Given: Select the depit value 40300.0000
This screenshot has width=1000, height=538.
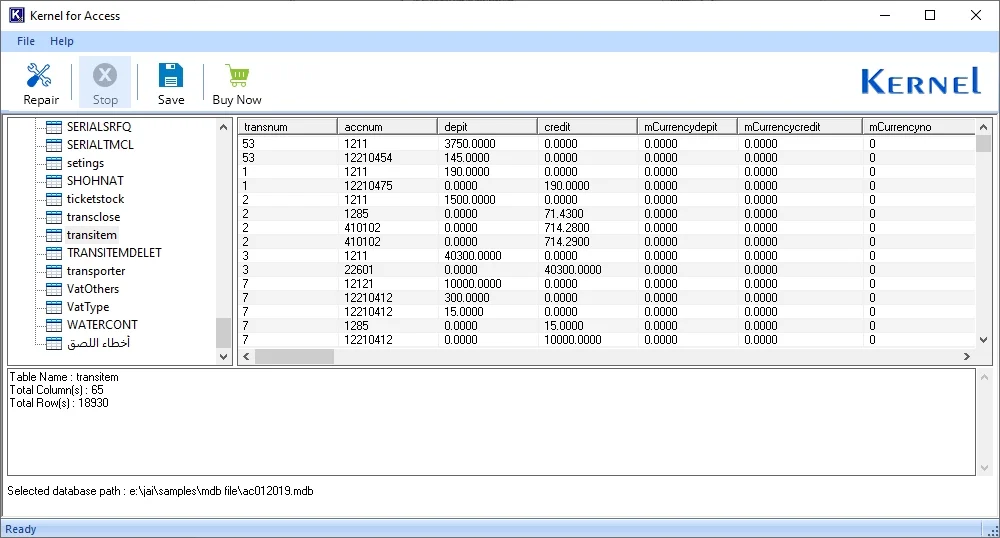Looking at the screenshot, I should [x=473, y=256].
